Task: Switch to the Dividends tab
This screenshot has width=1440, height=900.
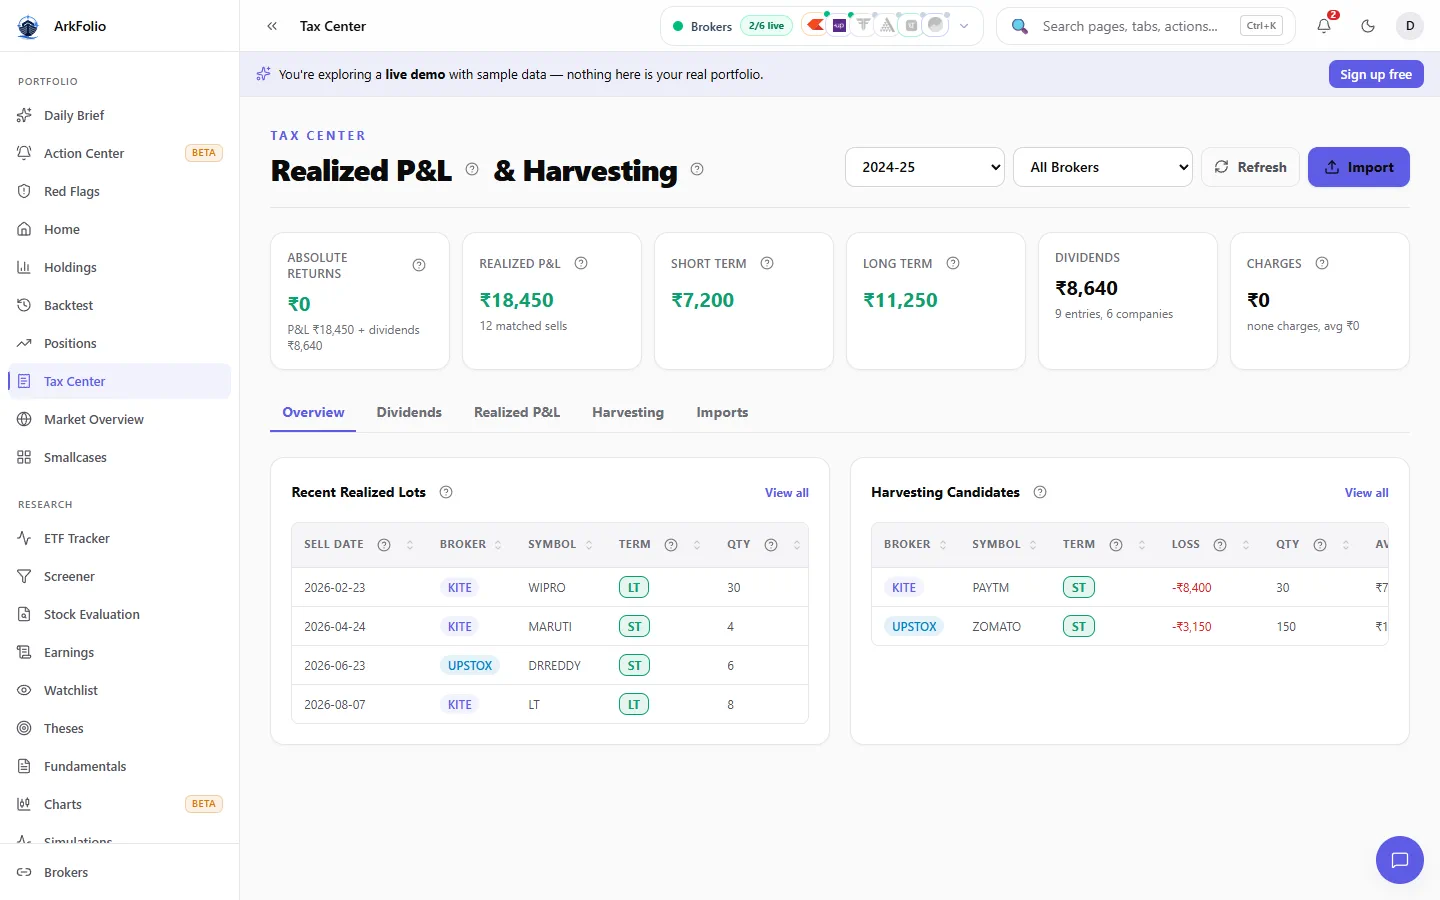Action: 409,412
